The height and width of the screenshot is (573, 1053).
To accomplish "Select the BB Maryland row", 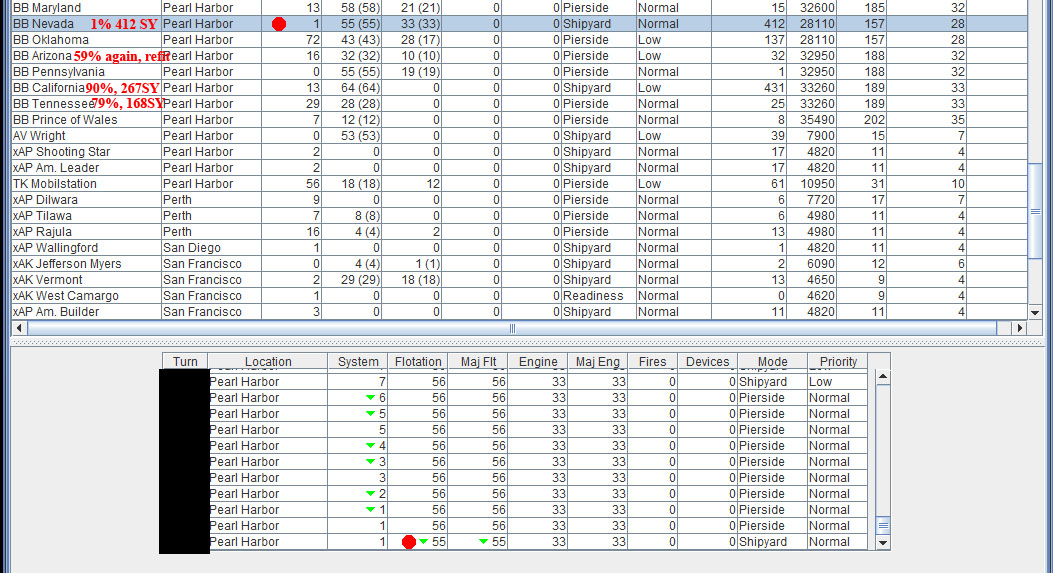I will point(520,8).
